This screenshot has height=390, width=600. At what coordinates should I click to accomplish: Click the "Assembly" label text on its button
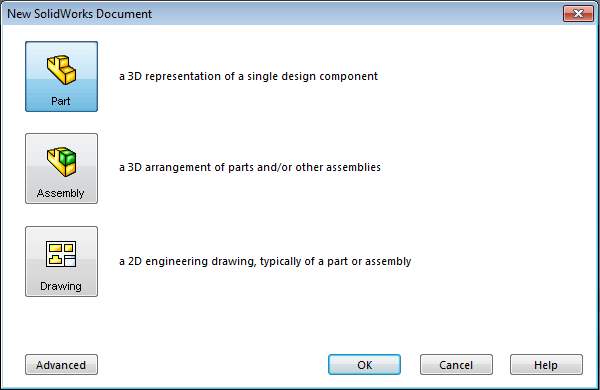tap(60, 193)
